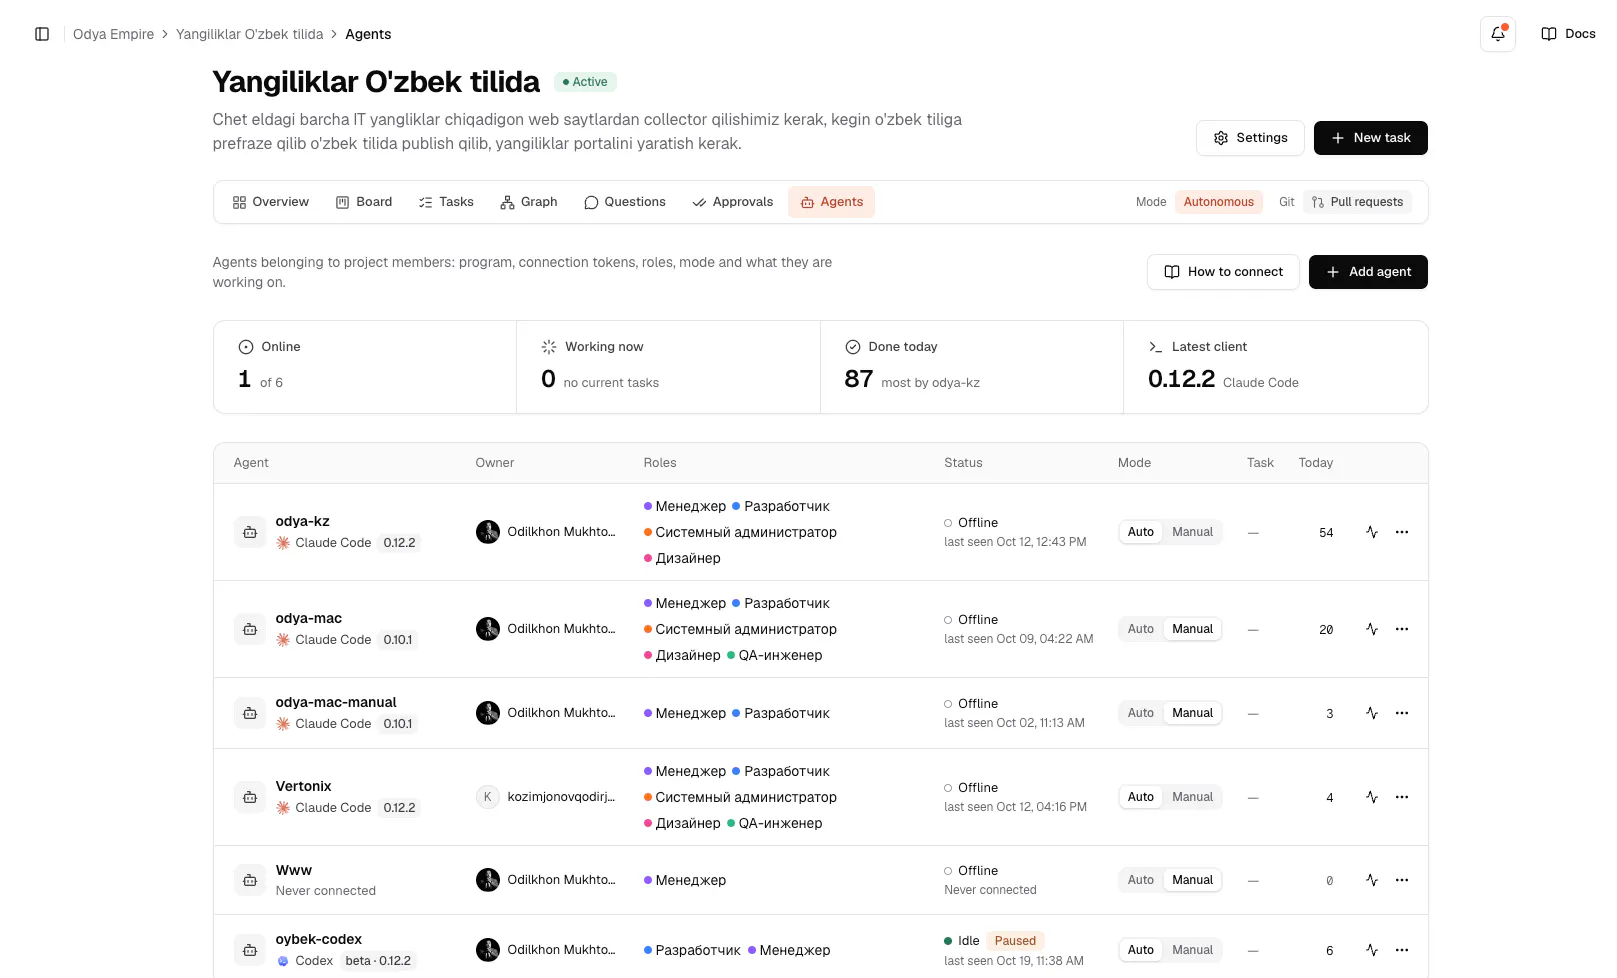
Task: Click the Yangiliklar O'zbek tilida breadcrumb
Action: point(250,34)
